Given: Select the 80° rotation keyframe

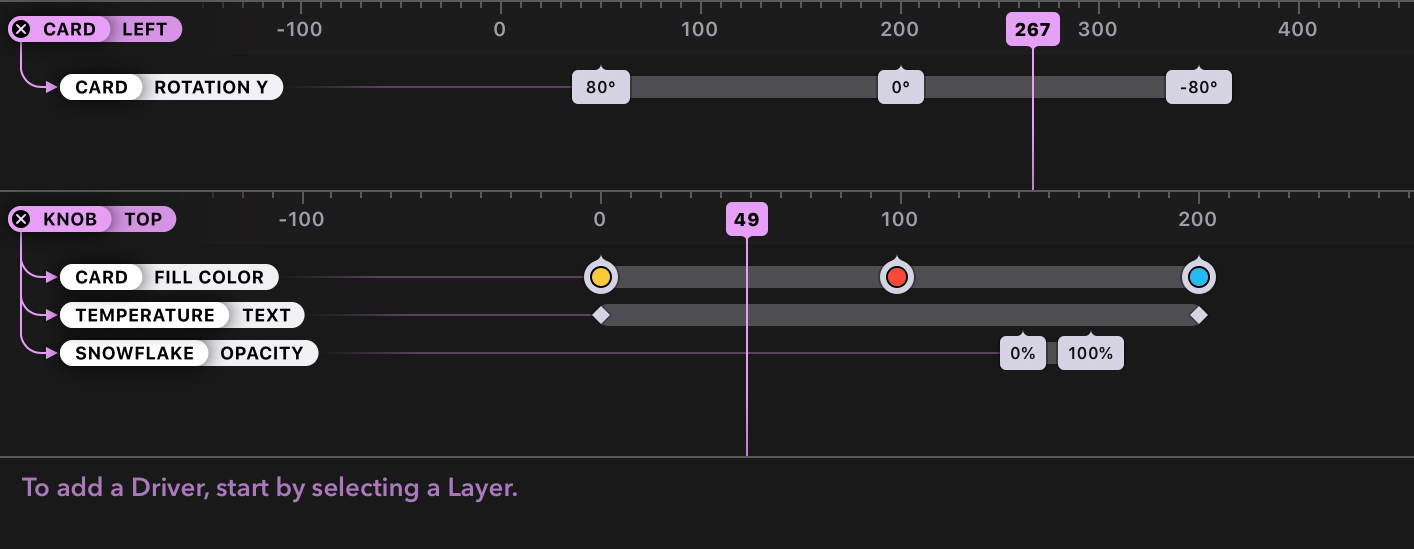Looking at the screenshot, I should point(601,87).
